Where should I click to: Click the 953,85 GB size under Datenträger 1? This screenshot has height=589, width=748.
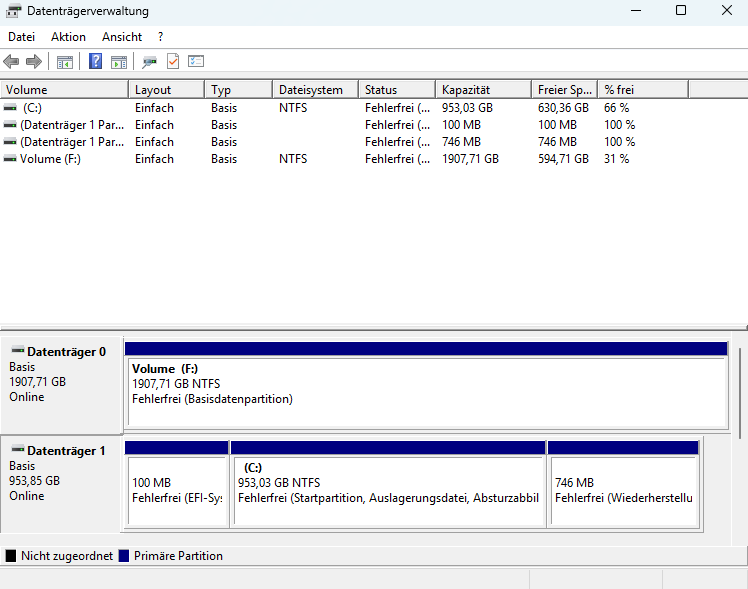coord(34,481)
